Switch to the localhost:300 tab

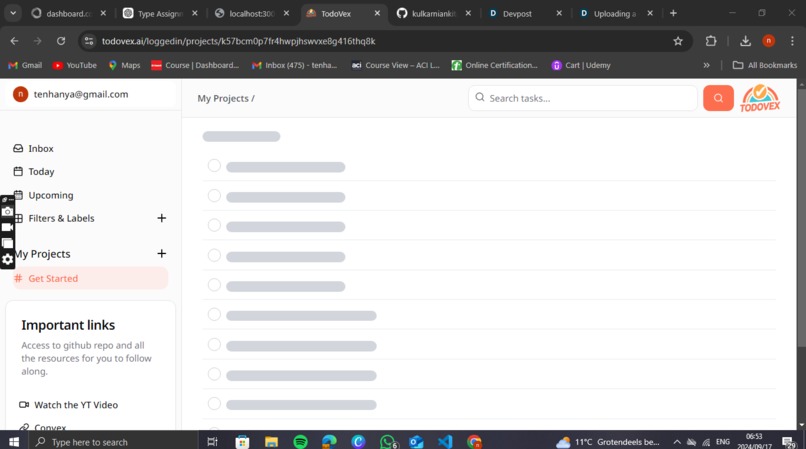coord(251,13)
